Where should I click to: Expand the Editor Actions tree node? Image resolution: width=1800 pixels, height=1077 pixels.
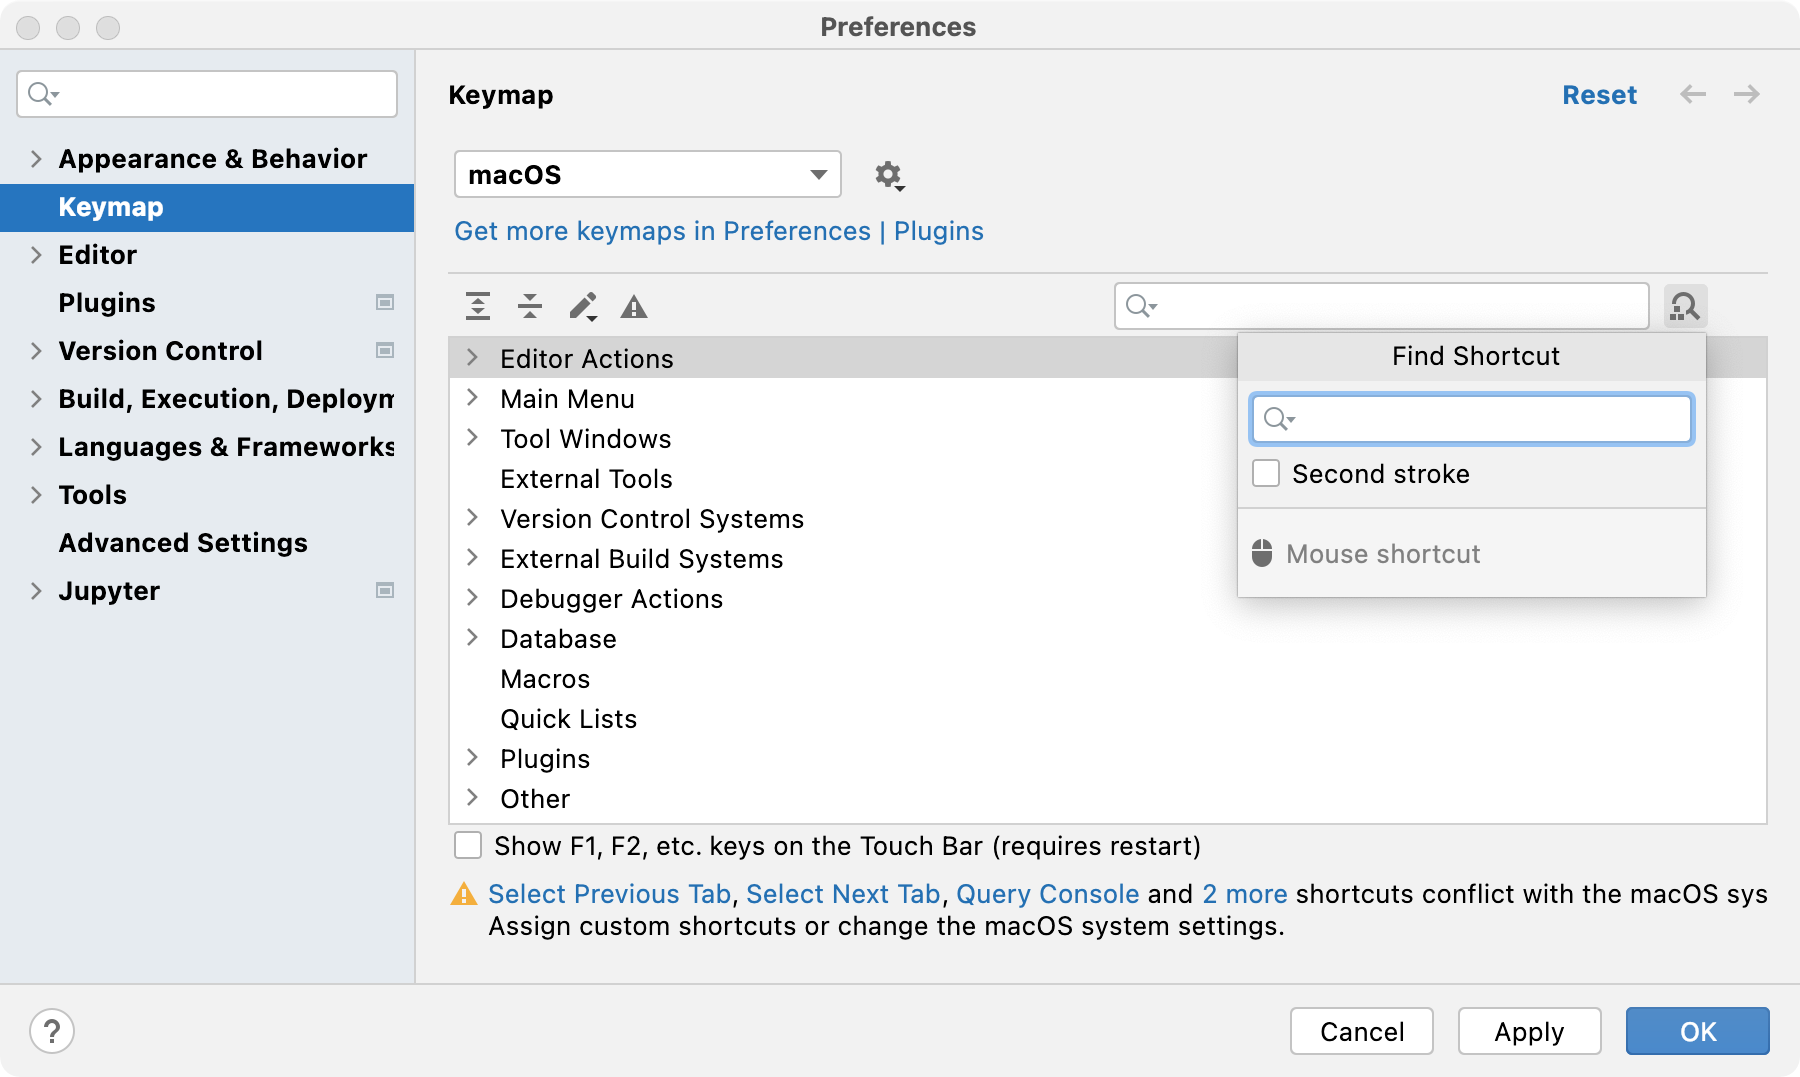tap(473, 358)
